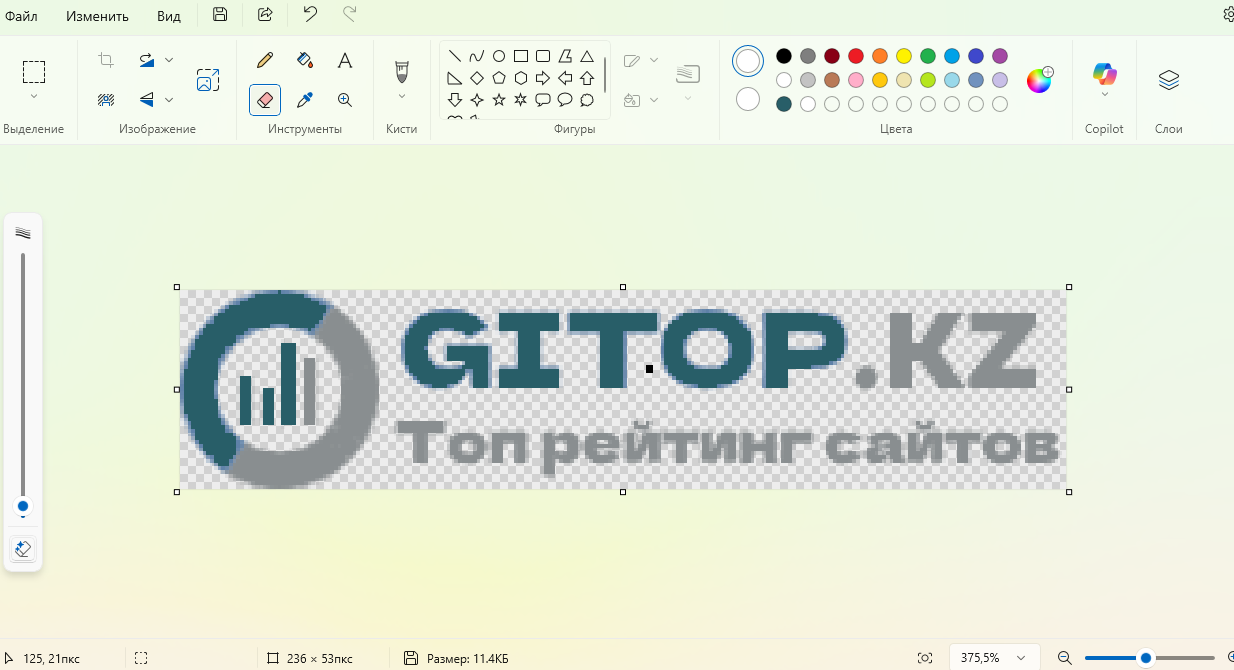Viewport: 1234px width, 670px height.
Task: Click the Save icon in title bar
Action: tap(220, 15)
